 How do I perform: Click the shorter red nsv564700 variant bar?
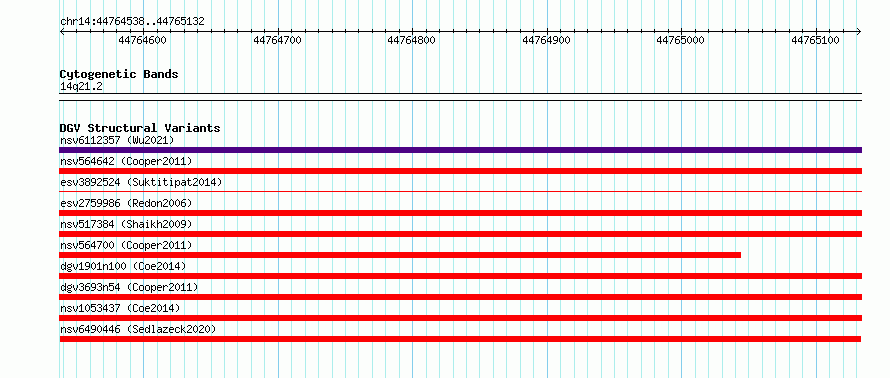pos(400,255)
